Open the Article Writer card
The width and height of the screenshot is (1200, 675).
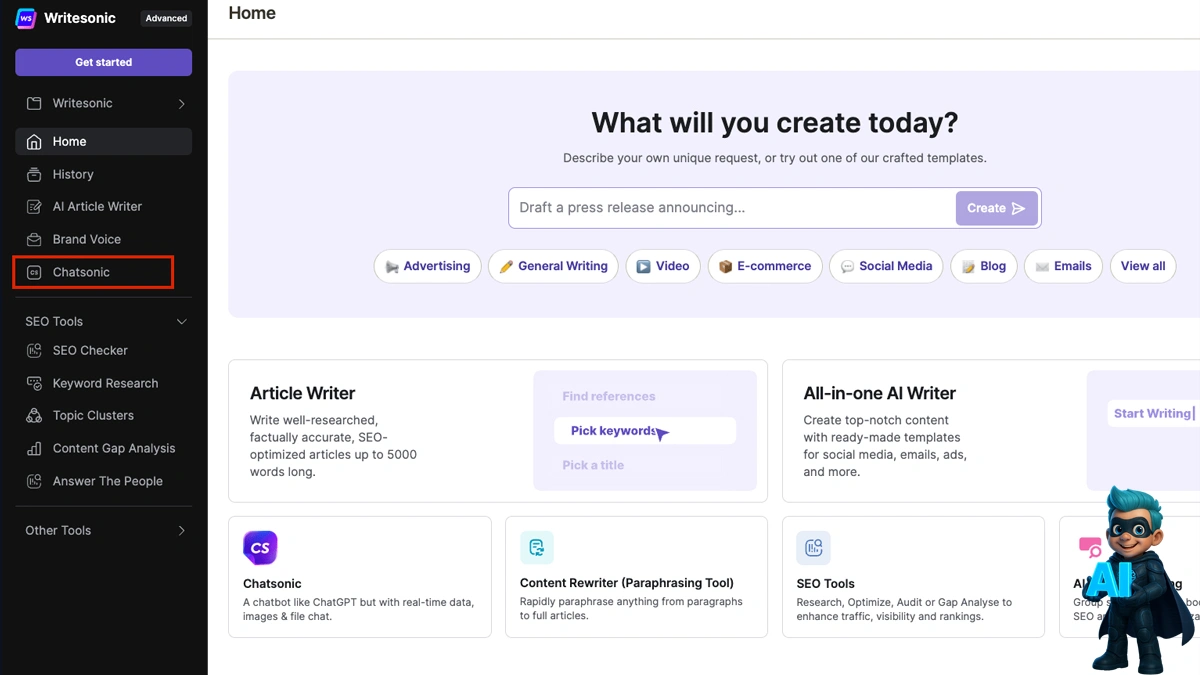click(x=498, y=431)
